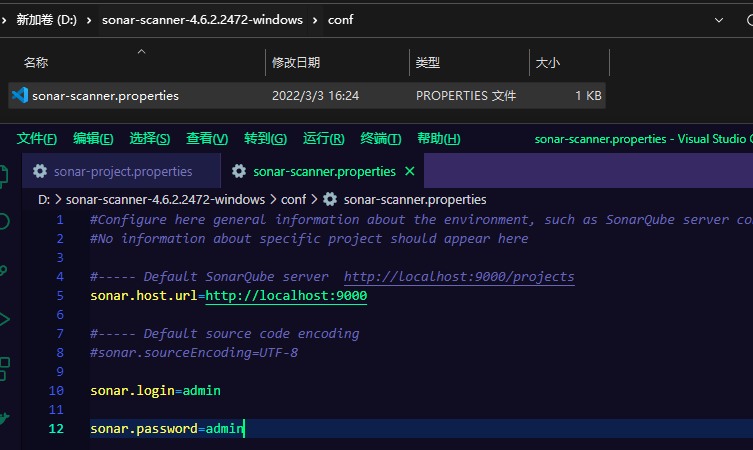Screen dimensions: 753x450
Task: Click sonar-scanner-4.6.2.2472-windows in address bar
Action: (x=202, y=20)
